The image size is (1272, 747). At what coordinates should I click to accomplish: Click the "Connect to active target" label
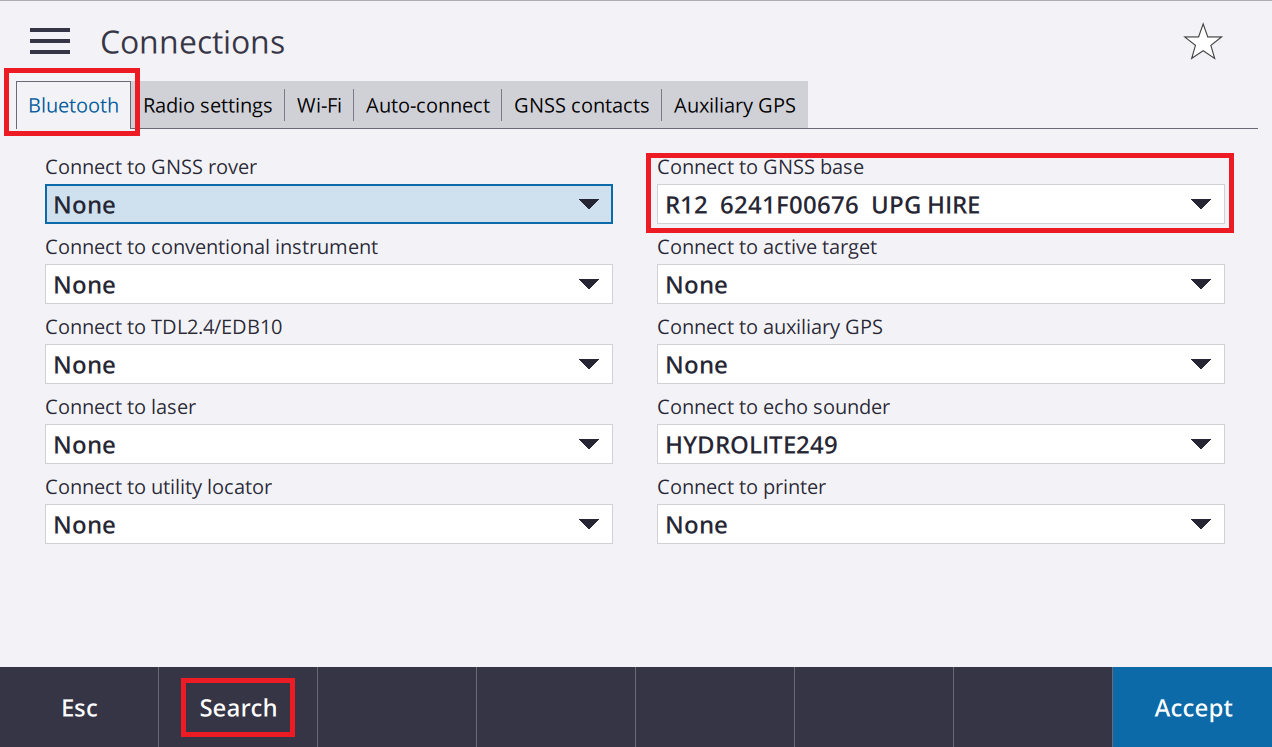(767, 247)
